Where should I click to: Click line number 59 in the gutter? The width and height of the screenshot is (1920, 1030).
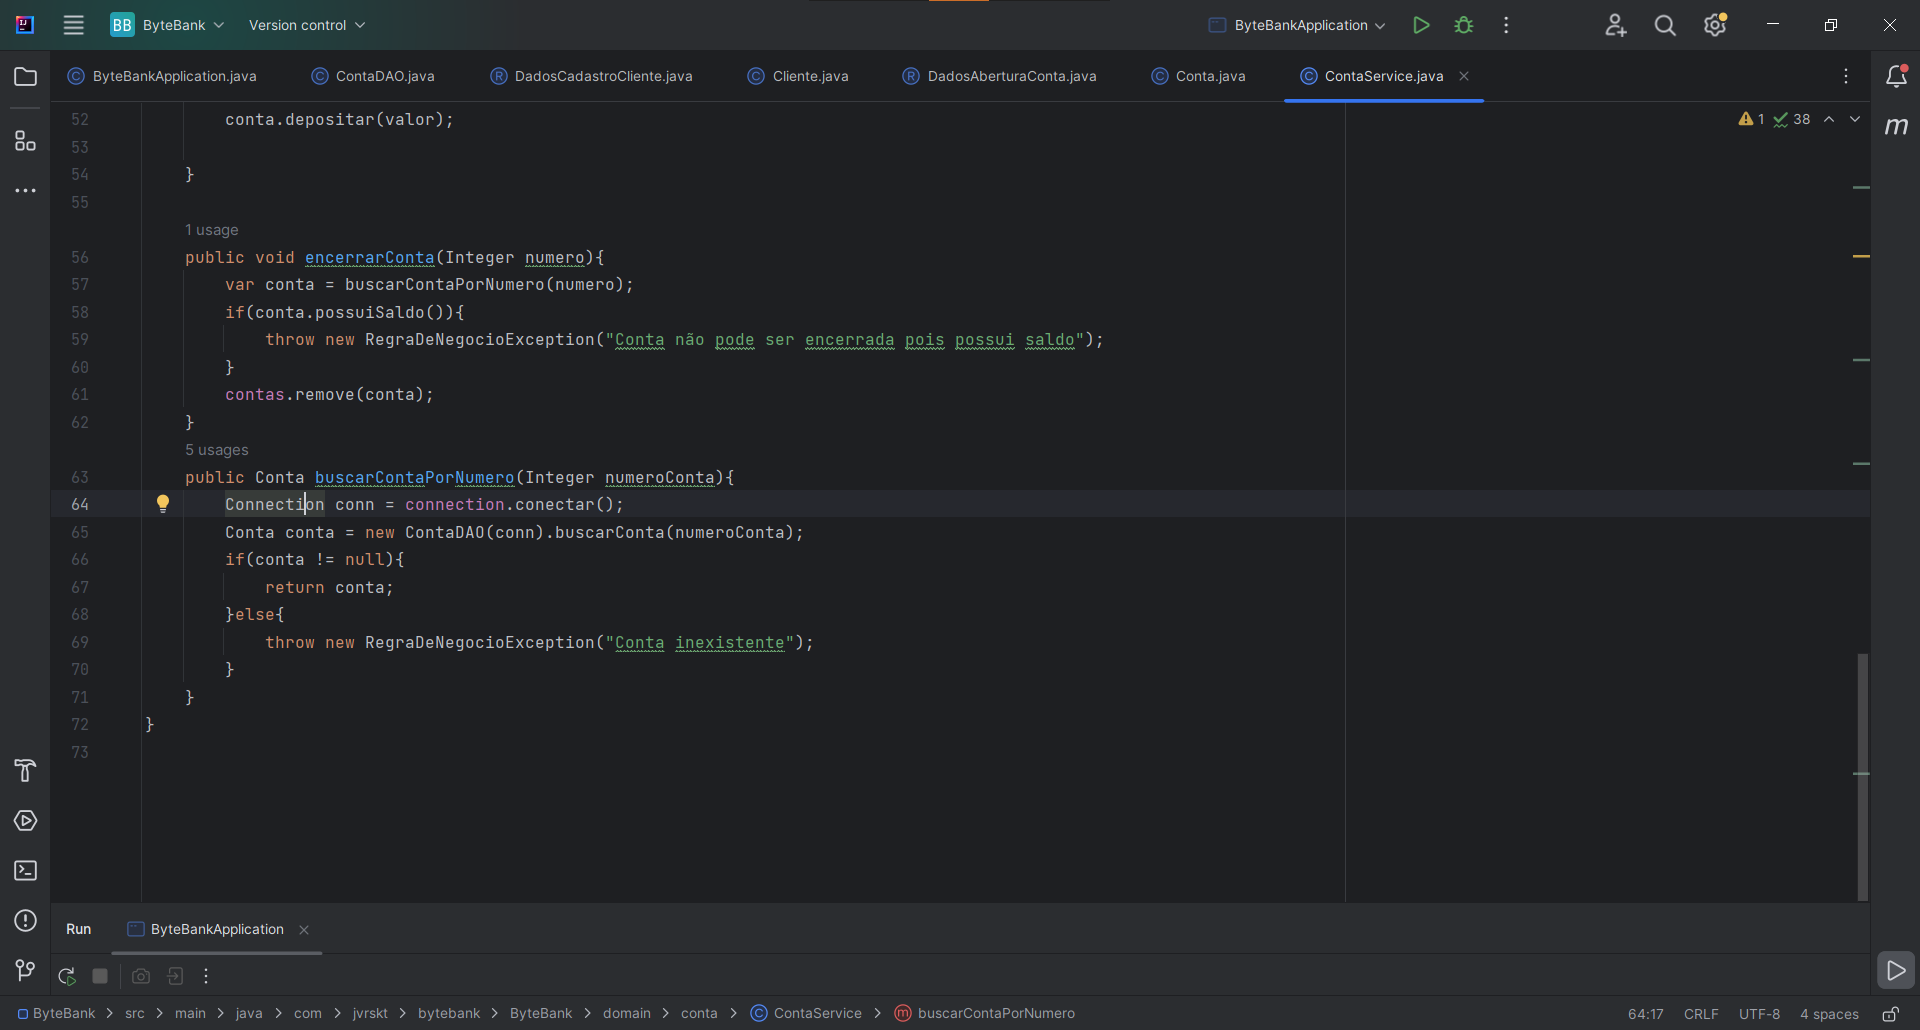[80, 340]
